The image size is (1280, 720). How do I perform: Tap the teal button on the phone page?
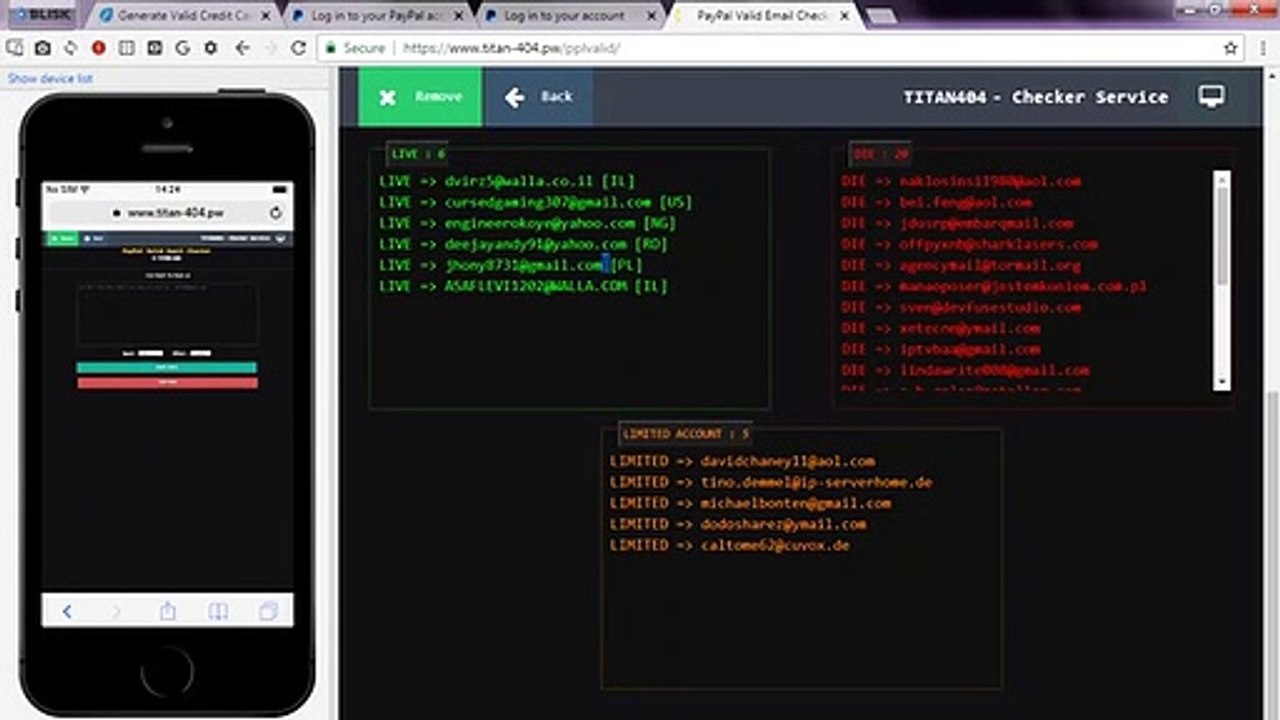pyautogui.click(x=167, y=368)
